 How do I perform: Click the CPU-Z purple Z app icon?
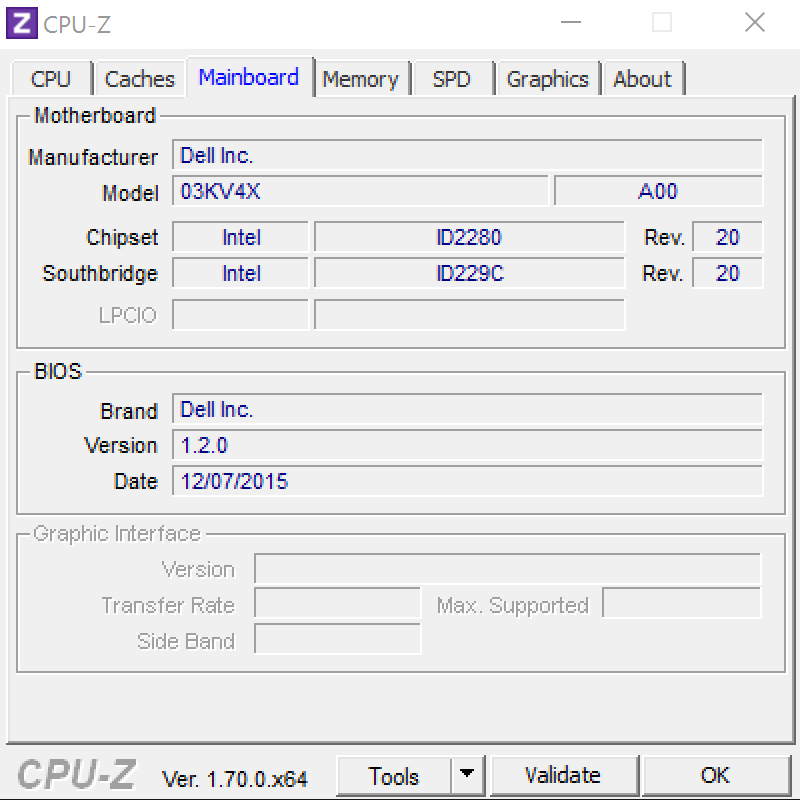point(21,23)
